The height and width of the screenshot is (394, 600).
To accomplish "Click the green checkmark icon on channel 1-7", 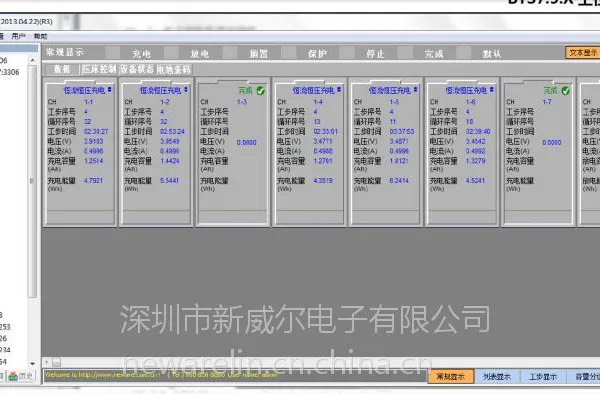I will click(566, 91).
